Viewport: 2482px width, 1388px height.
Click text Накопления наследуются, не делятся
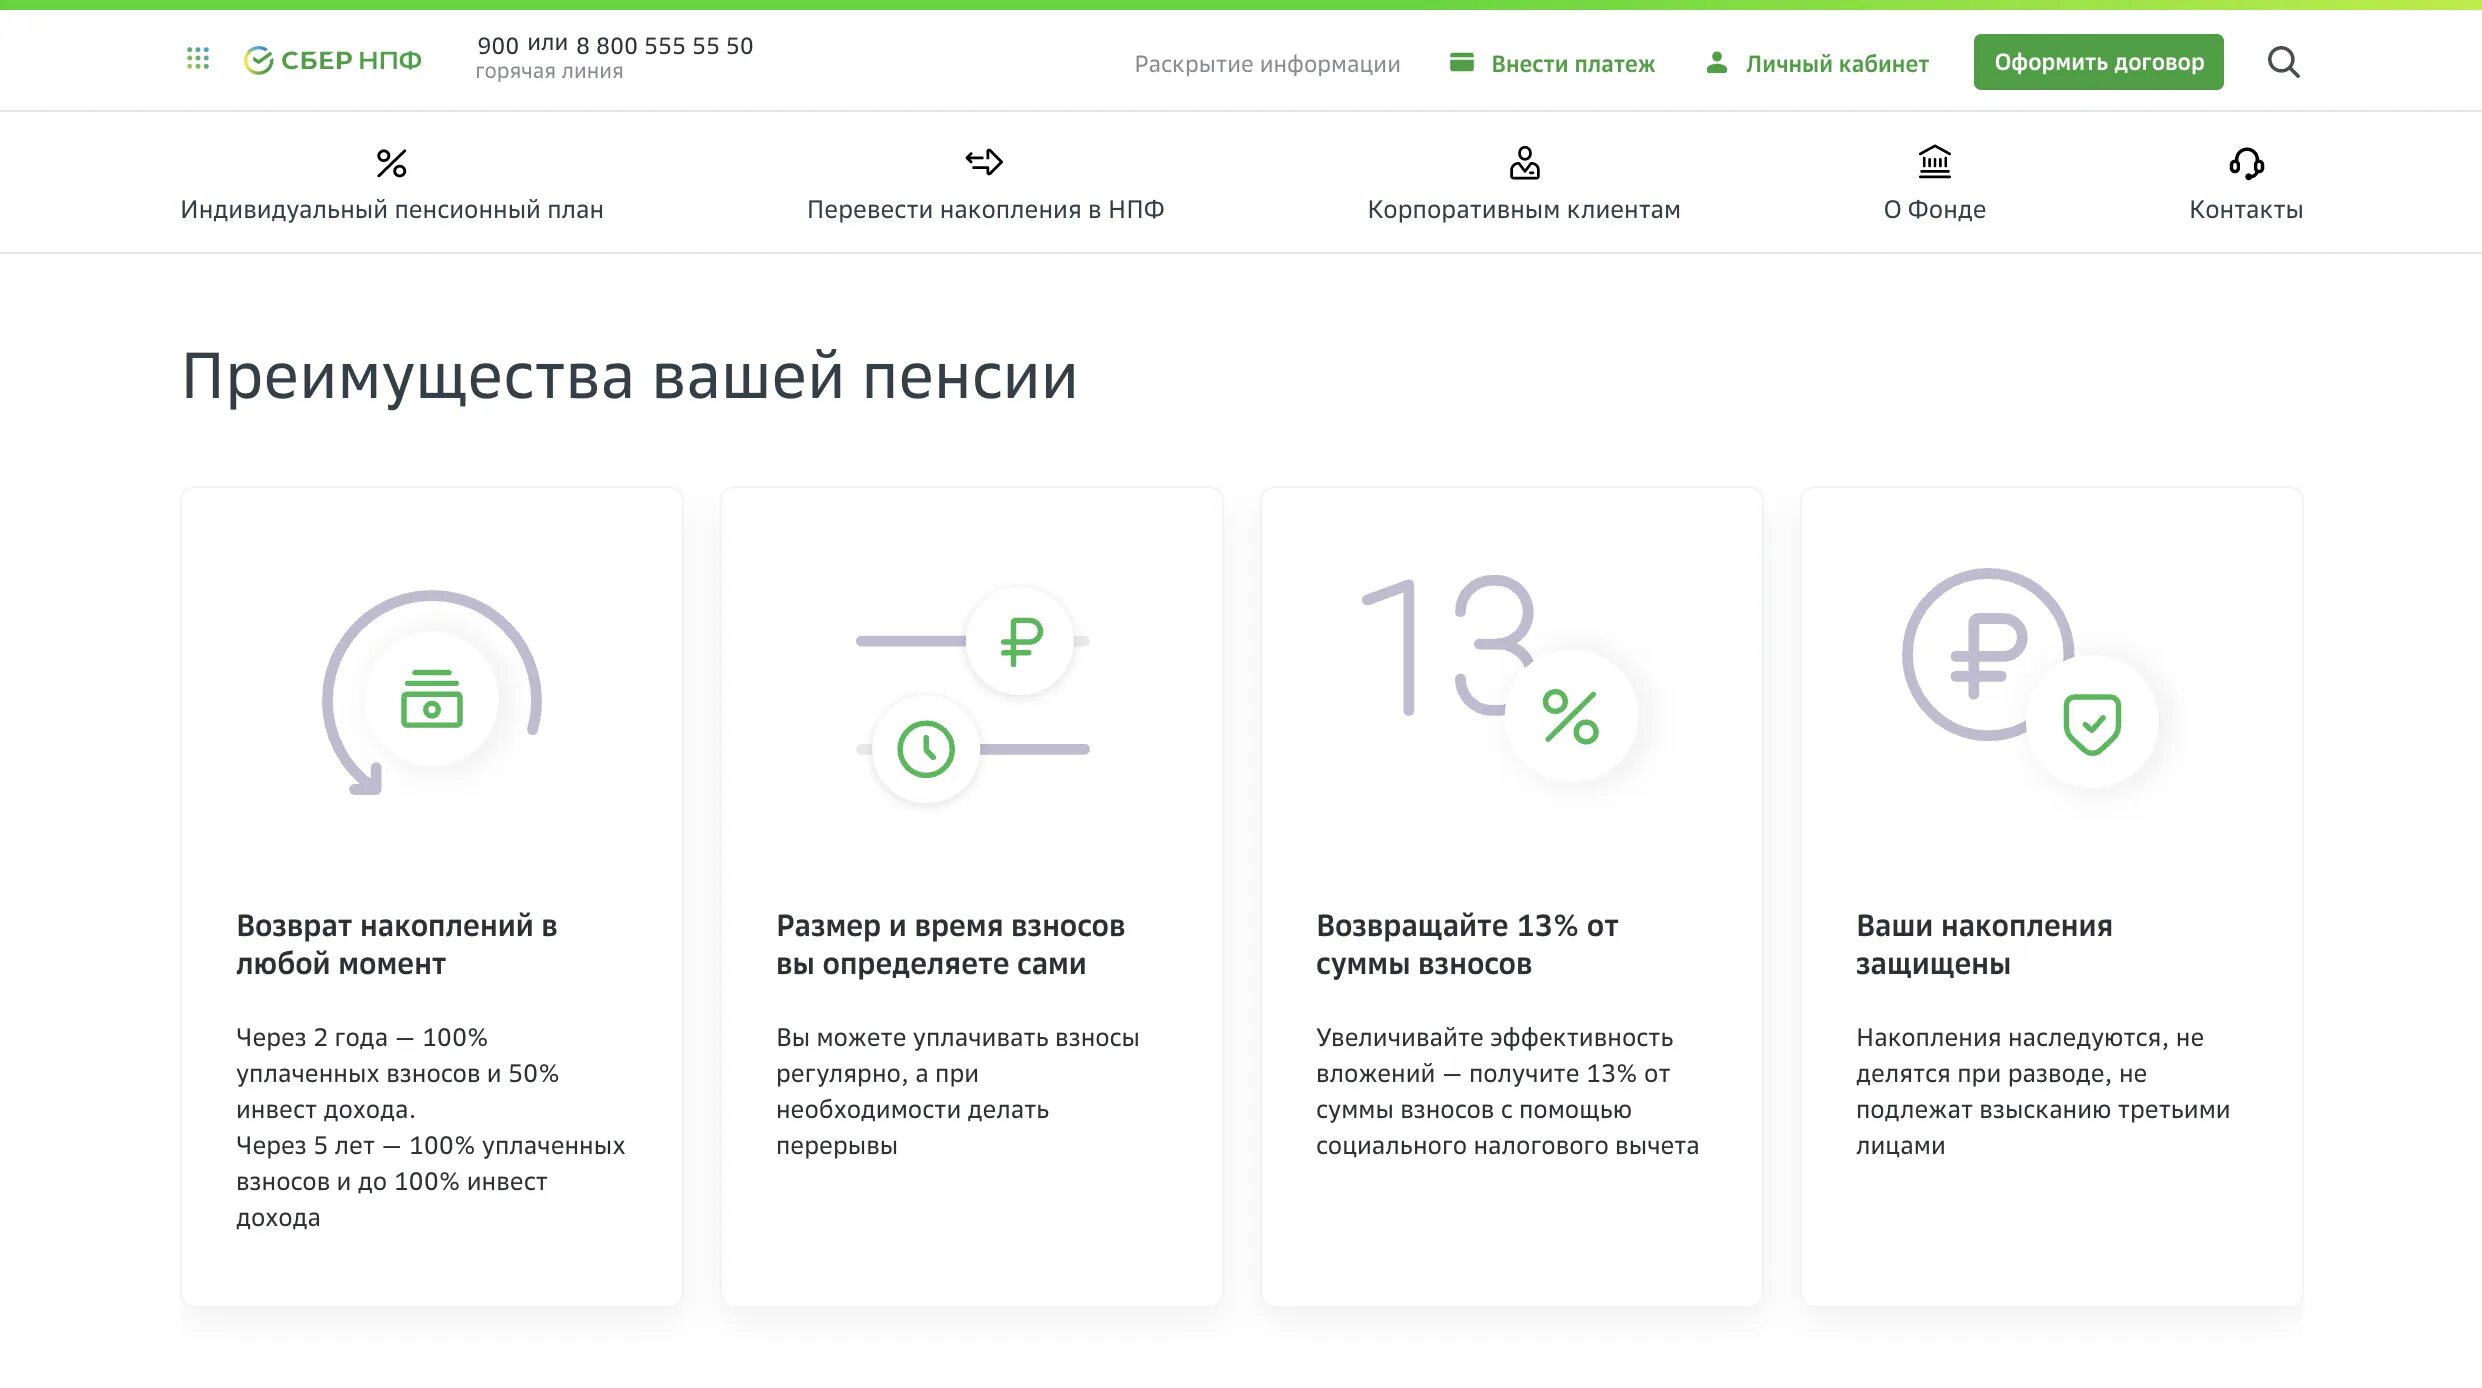(x=2042, y=1092)
